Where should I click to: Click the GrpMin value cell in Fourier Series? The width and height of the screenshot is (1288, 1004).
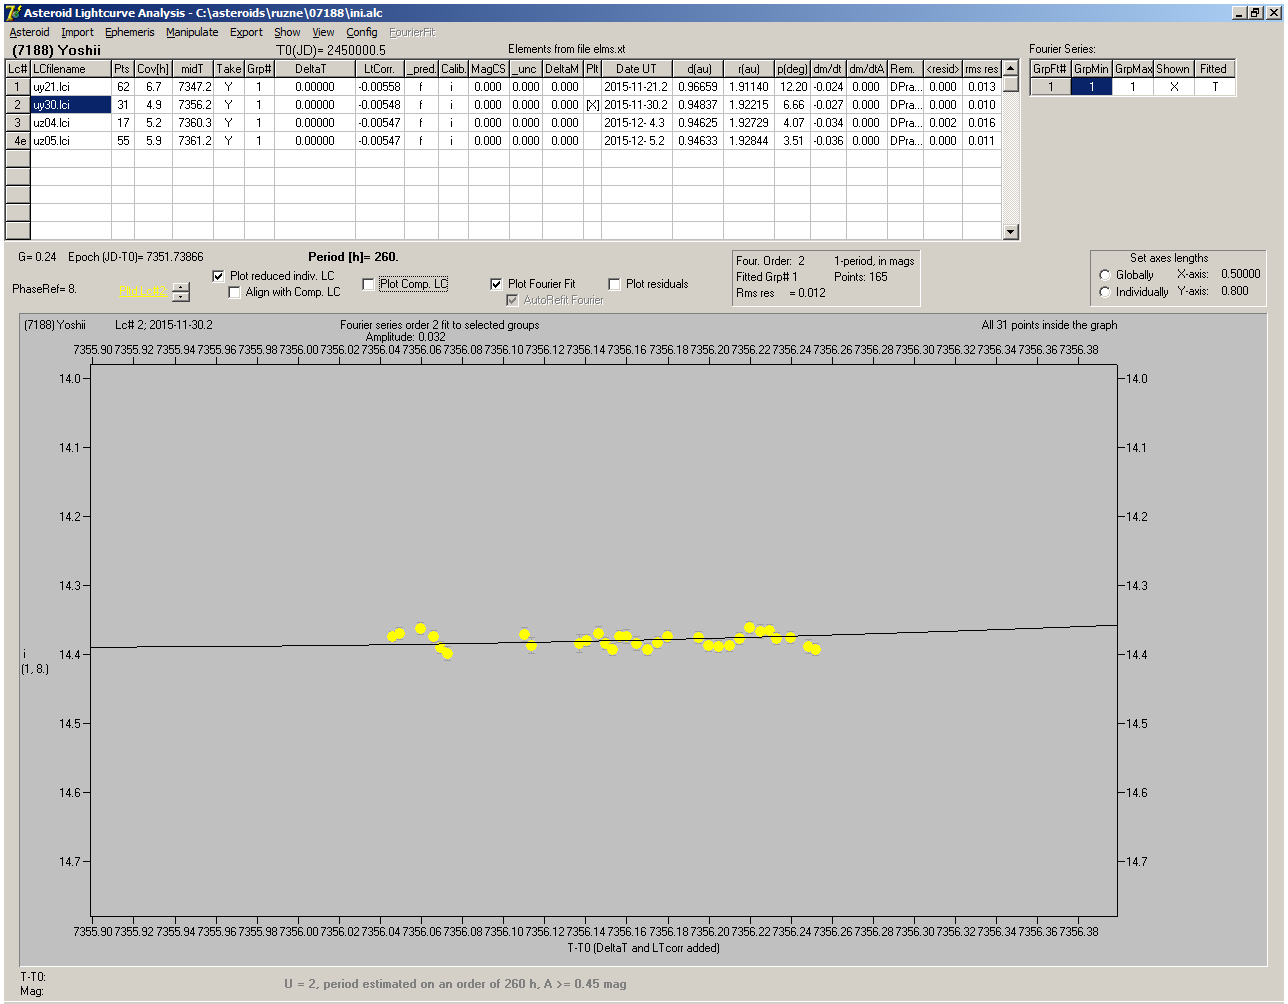click(1091, 87)
